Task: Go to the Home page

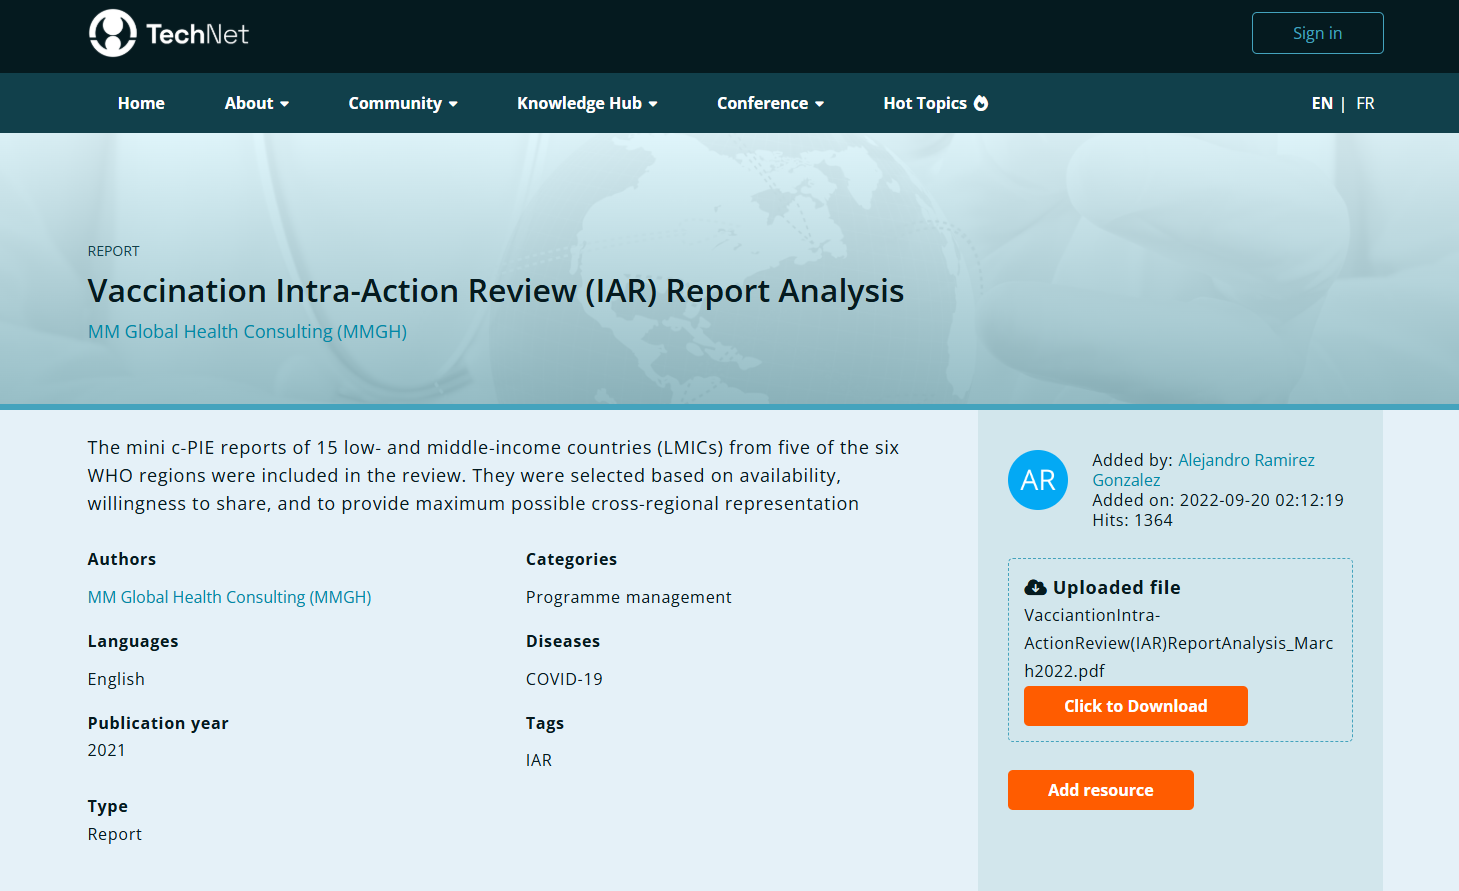Action: pyautogui.click(x=141, y=103)
